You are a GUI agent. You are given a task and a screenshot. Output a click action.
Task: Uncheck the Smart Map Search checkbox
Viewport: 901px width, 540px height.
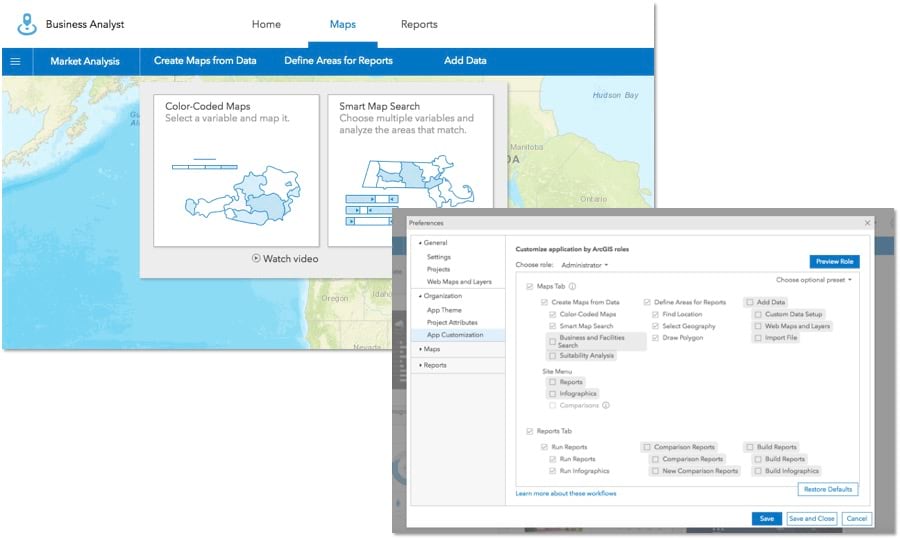click(x=552, y=326)
